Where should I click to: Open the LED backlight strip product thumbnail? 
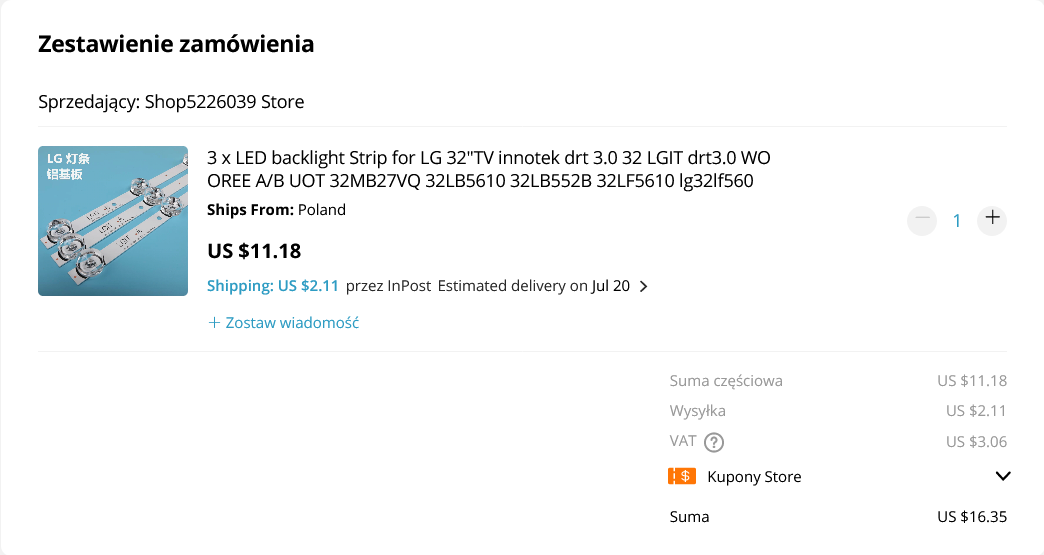pyautogui.click(x=113, y=221)
